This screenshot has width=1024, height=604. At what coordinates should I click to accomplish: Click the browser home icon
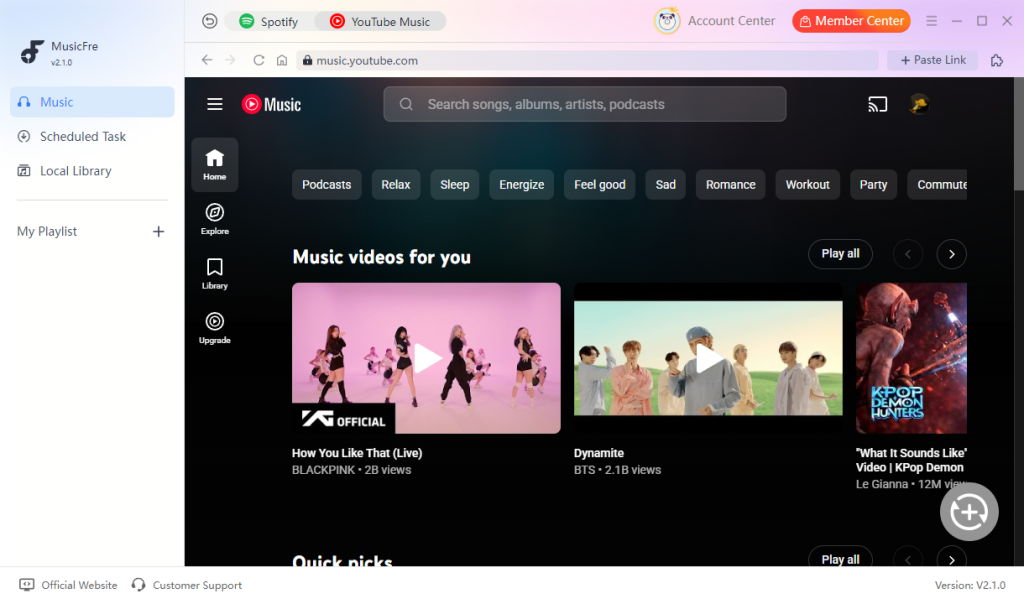(x=281, y=60)
